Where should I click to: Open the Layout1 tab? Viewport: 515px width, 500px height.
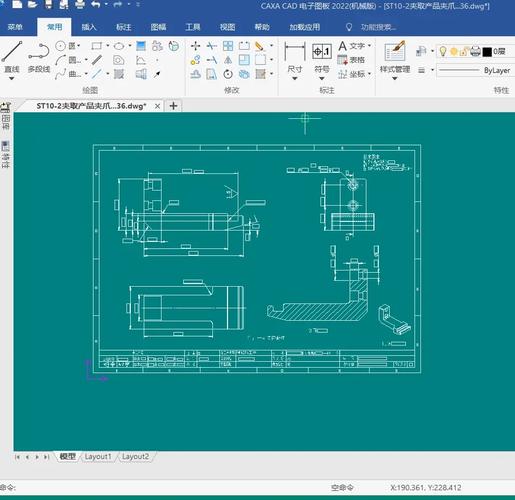(x=98, y=457)
